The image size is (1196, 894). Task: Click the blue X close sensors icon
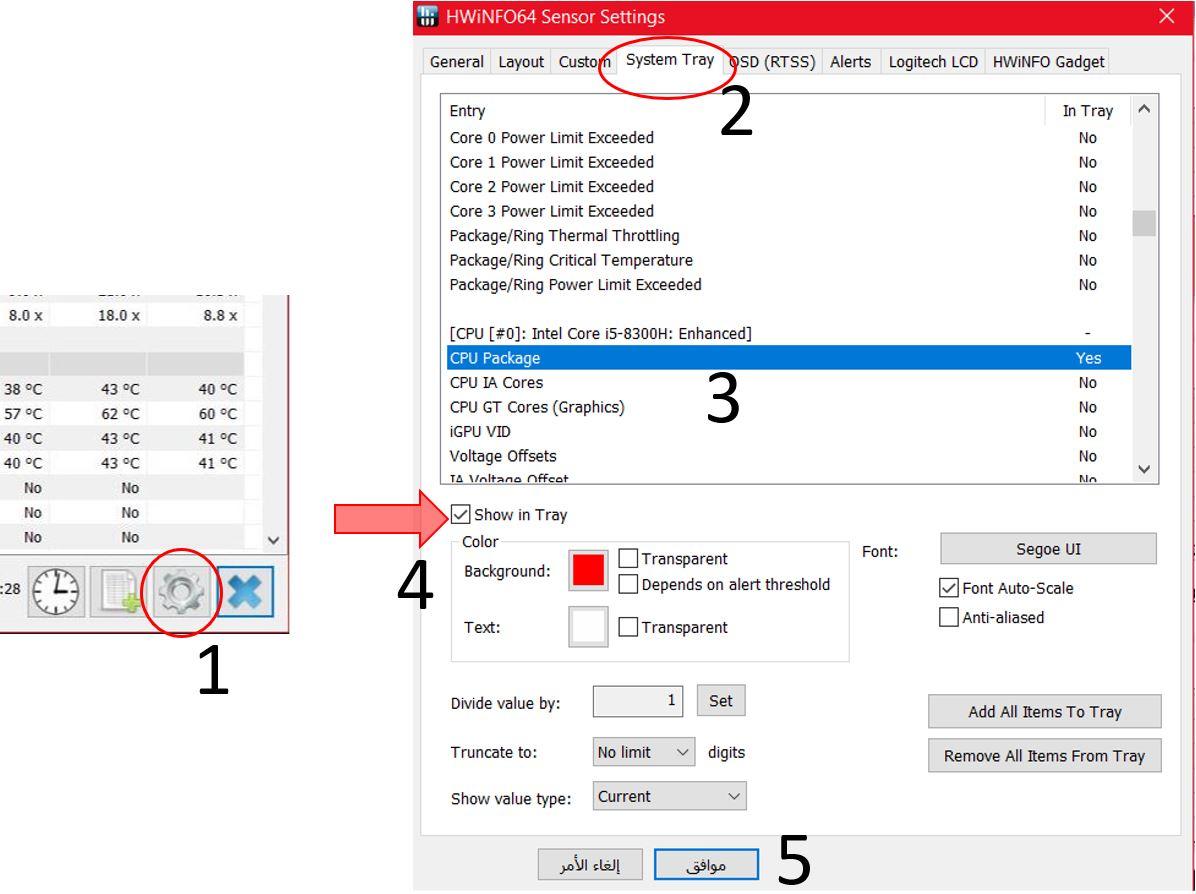(x=245, y=591)
